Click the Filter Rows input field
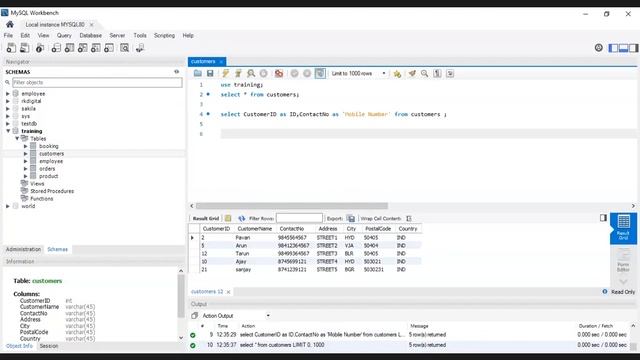The height and width of the screenshot is (360, 640). (299, 218)
